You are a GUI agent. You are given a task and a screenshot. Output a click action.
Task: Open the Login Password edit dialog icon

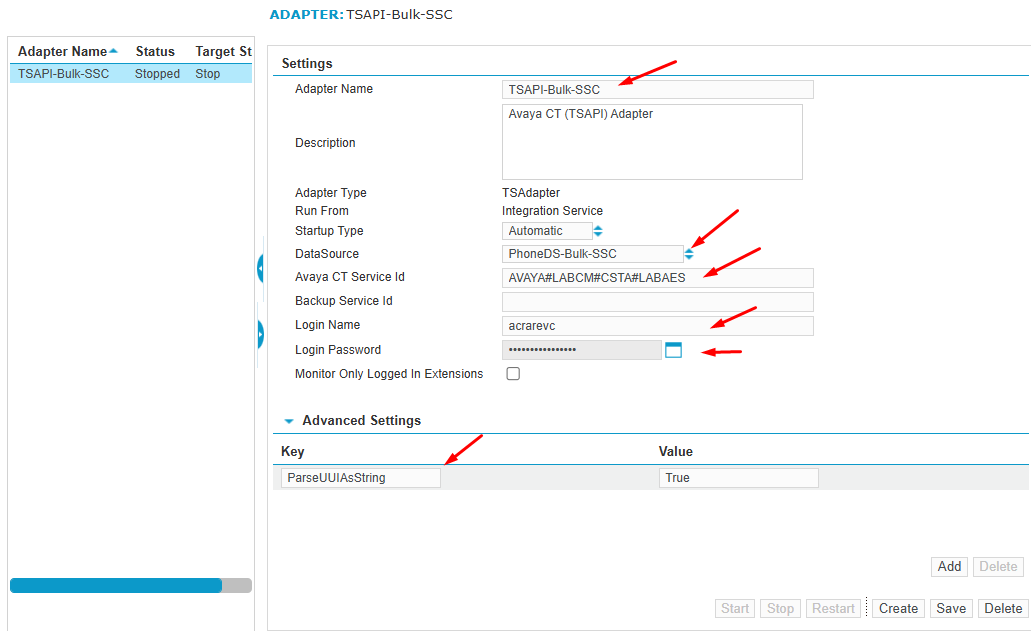pyautogui.click(x=673, y=350)
